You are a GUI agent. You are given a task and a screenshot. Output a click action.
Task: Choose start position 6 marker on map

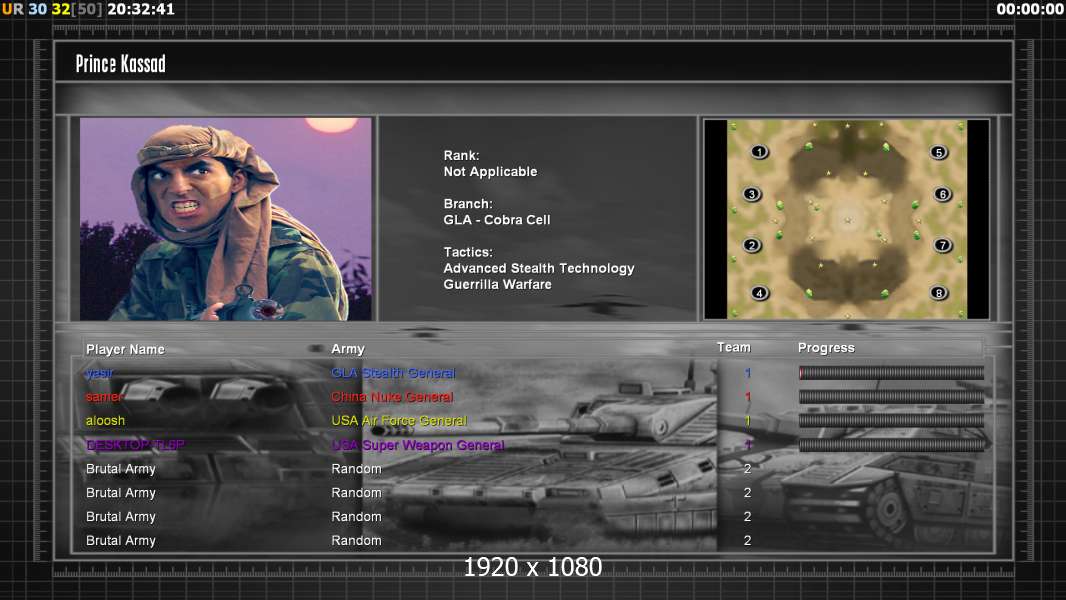942,194
